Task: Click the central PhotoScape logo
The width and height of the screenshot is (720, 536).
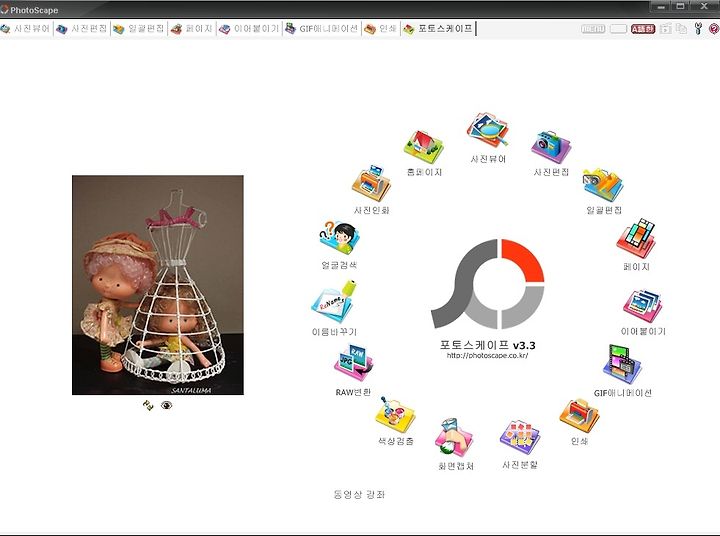Action: tap(488, 283)
